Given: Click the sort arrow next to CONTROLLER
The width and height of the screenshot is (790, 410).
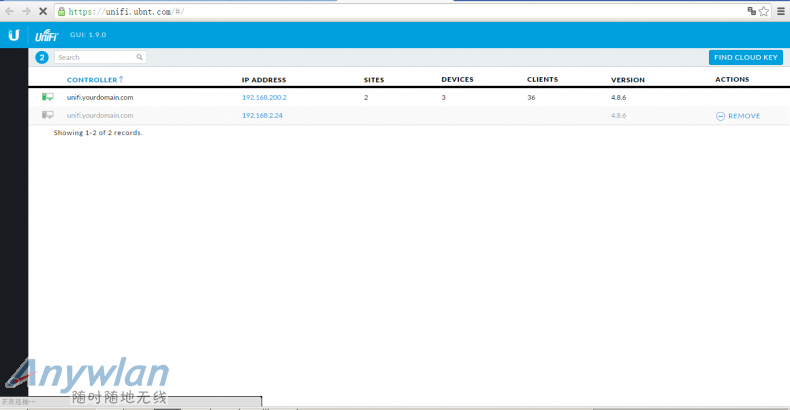Looking at the screenshot, I should 121,79.
